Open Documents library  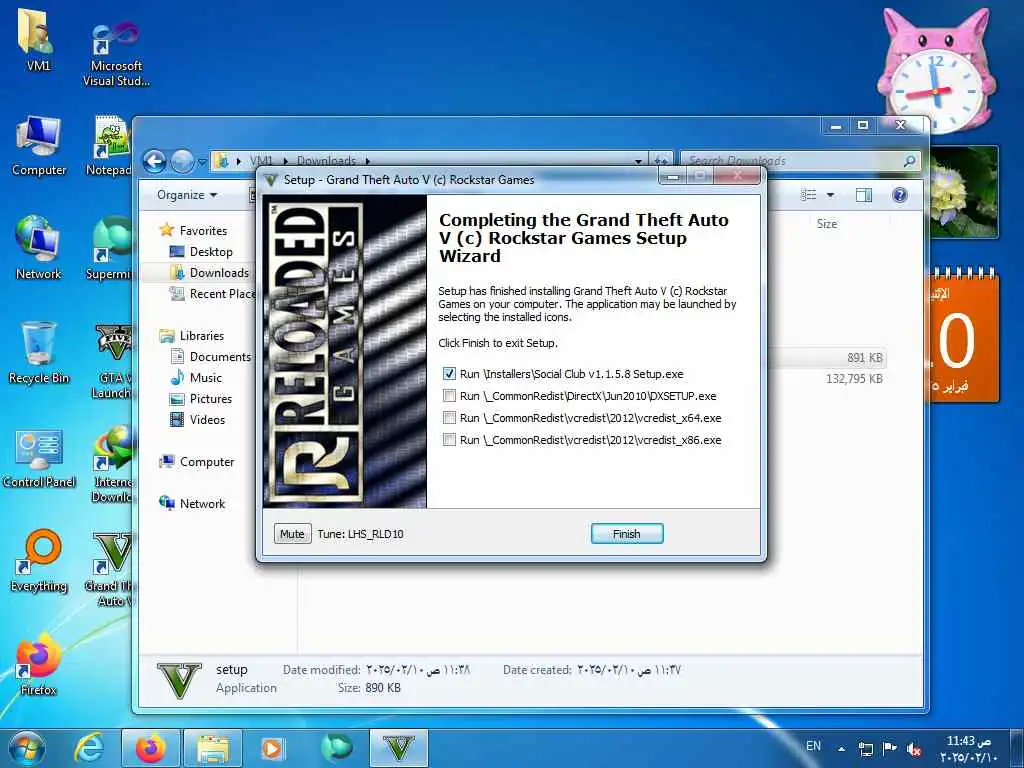point(210,357)
